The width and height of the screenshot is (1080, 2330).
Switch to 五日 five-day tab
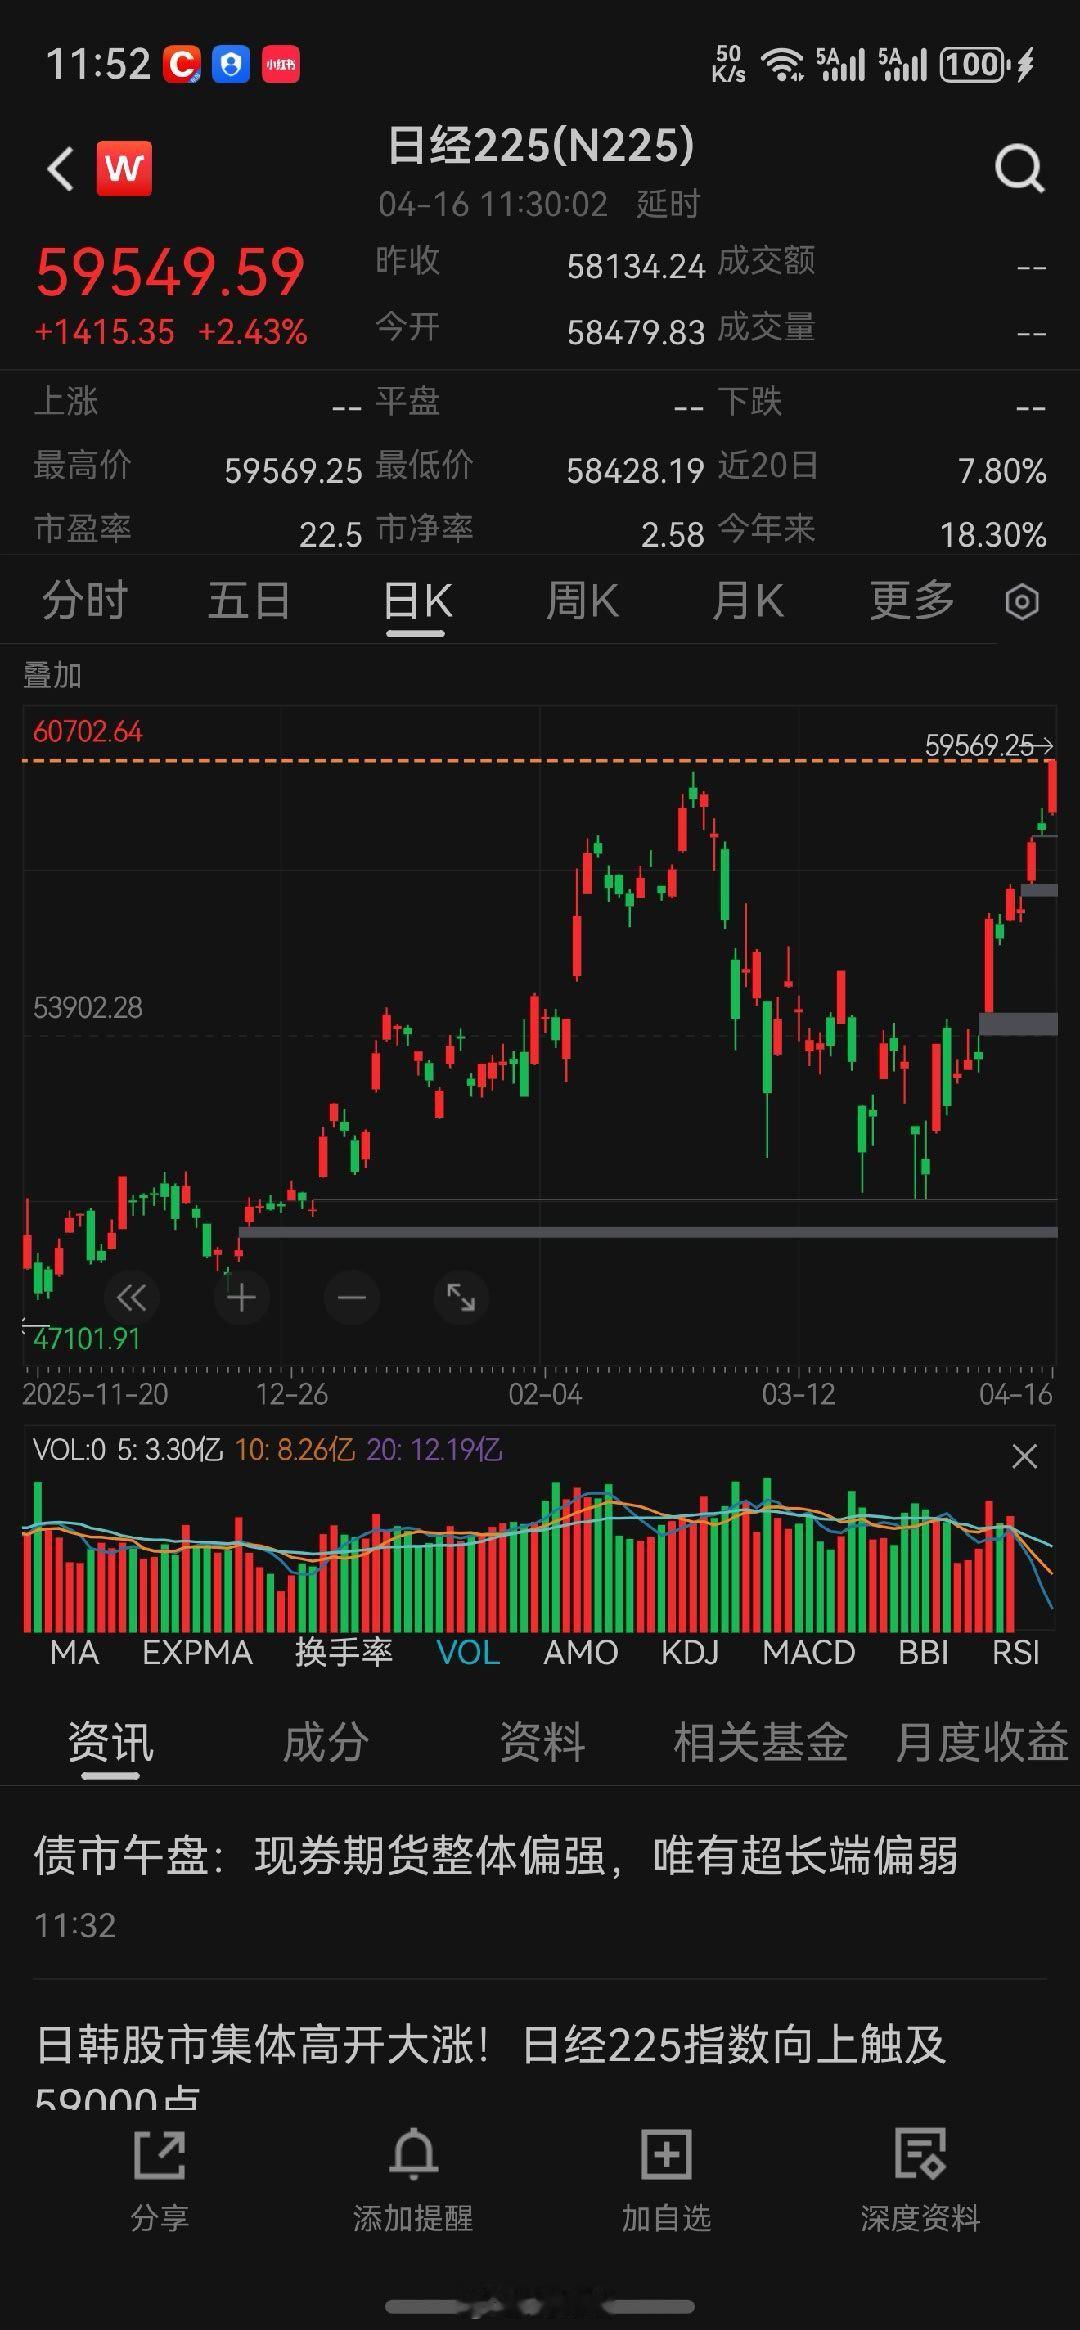click(x=249, y=601)
